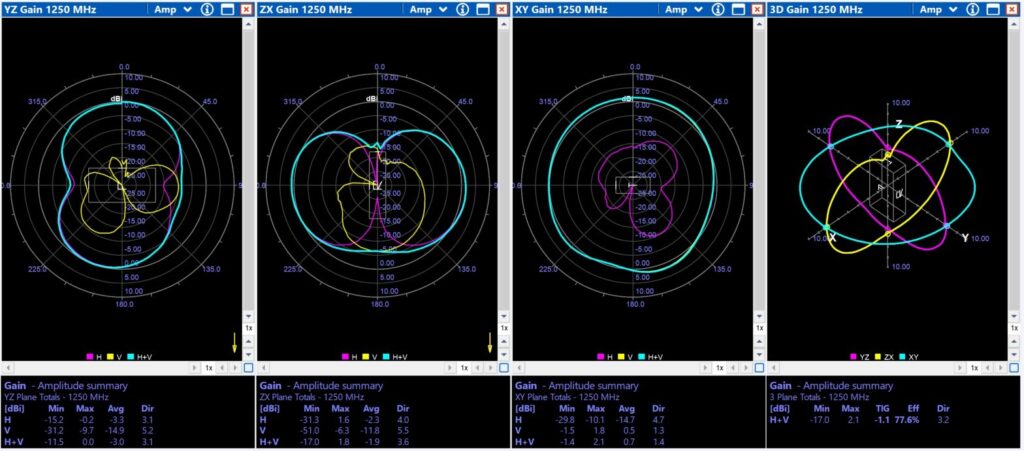The image size is (1024, 451).
Task: Open the Amp dropdown in YZ Gain panel
Action: click(173, 9)
